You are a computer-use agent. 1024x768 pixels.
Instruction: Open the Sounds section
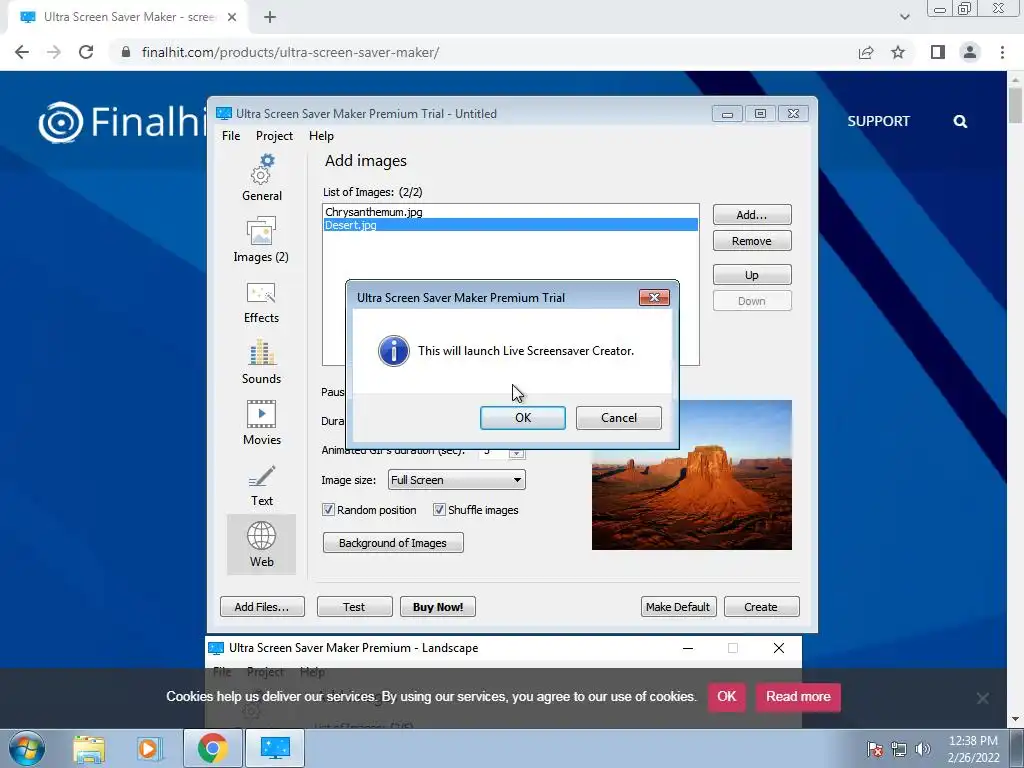[261, 362]
